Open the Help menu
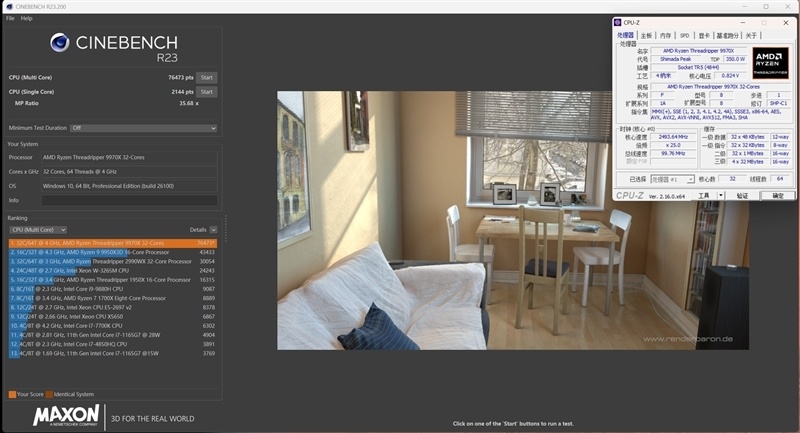Viewport: 800px width, 433px height. [27, 18]
